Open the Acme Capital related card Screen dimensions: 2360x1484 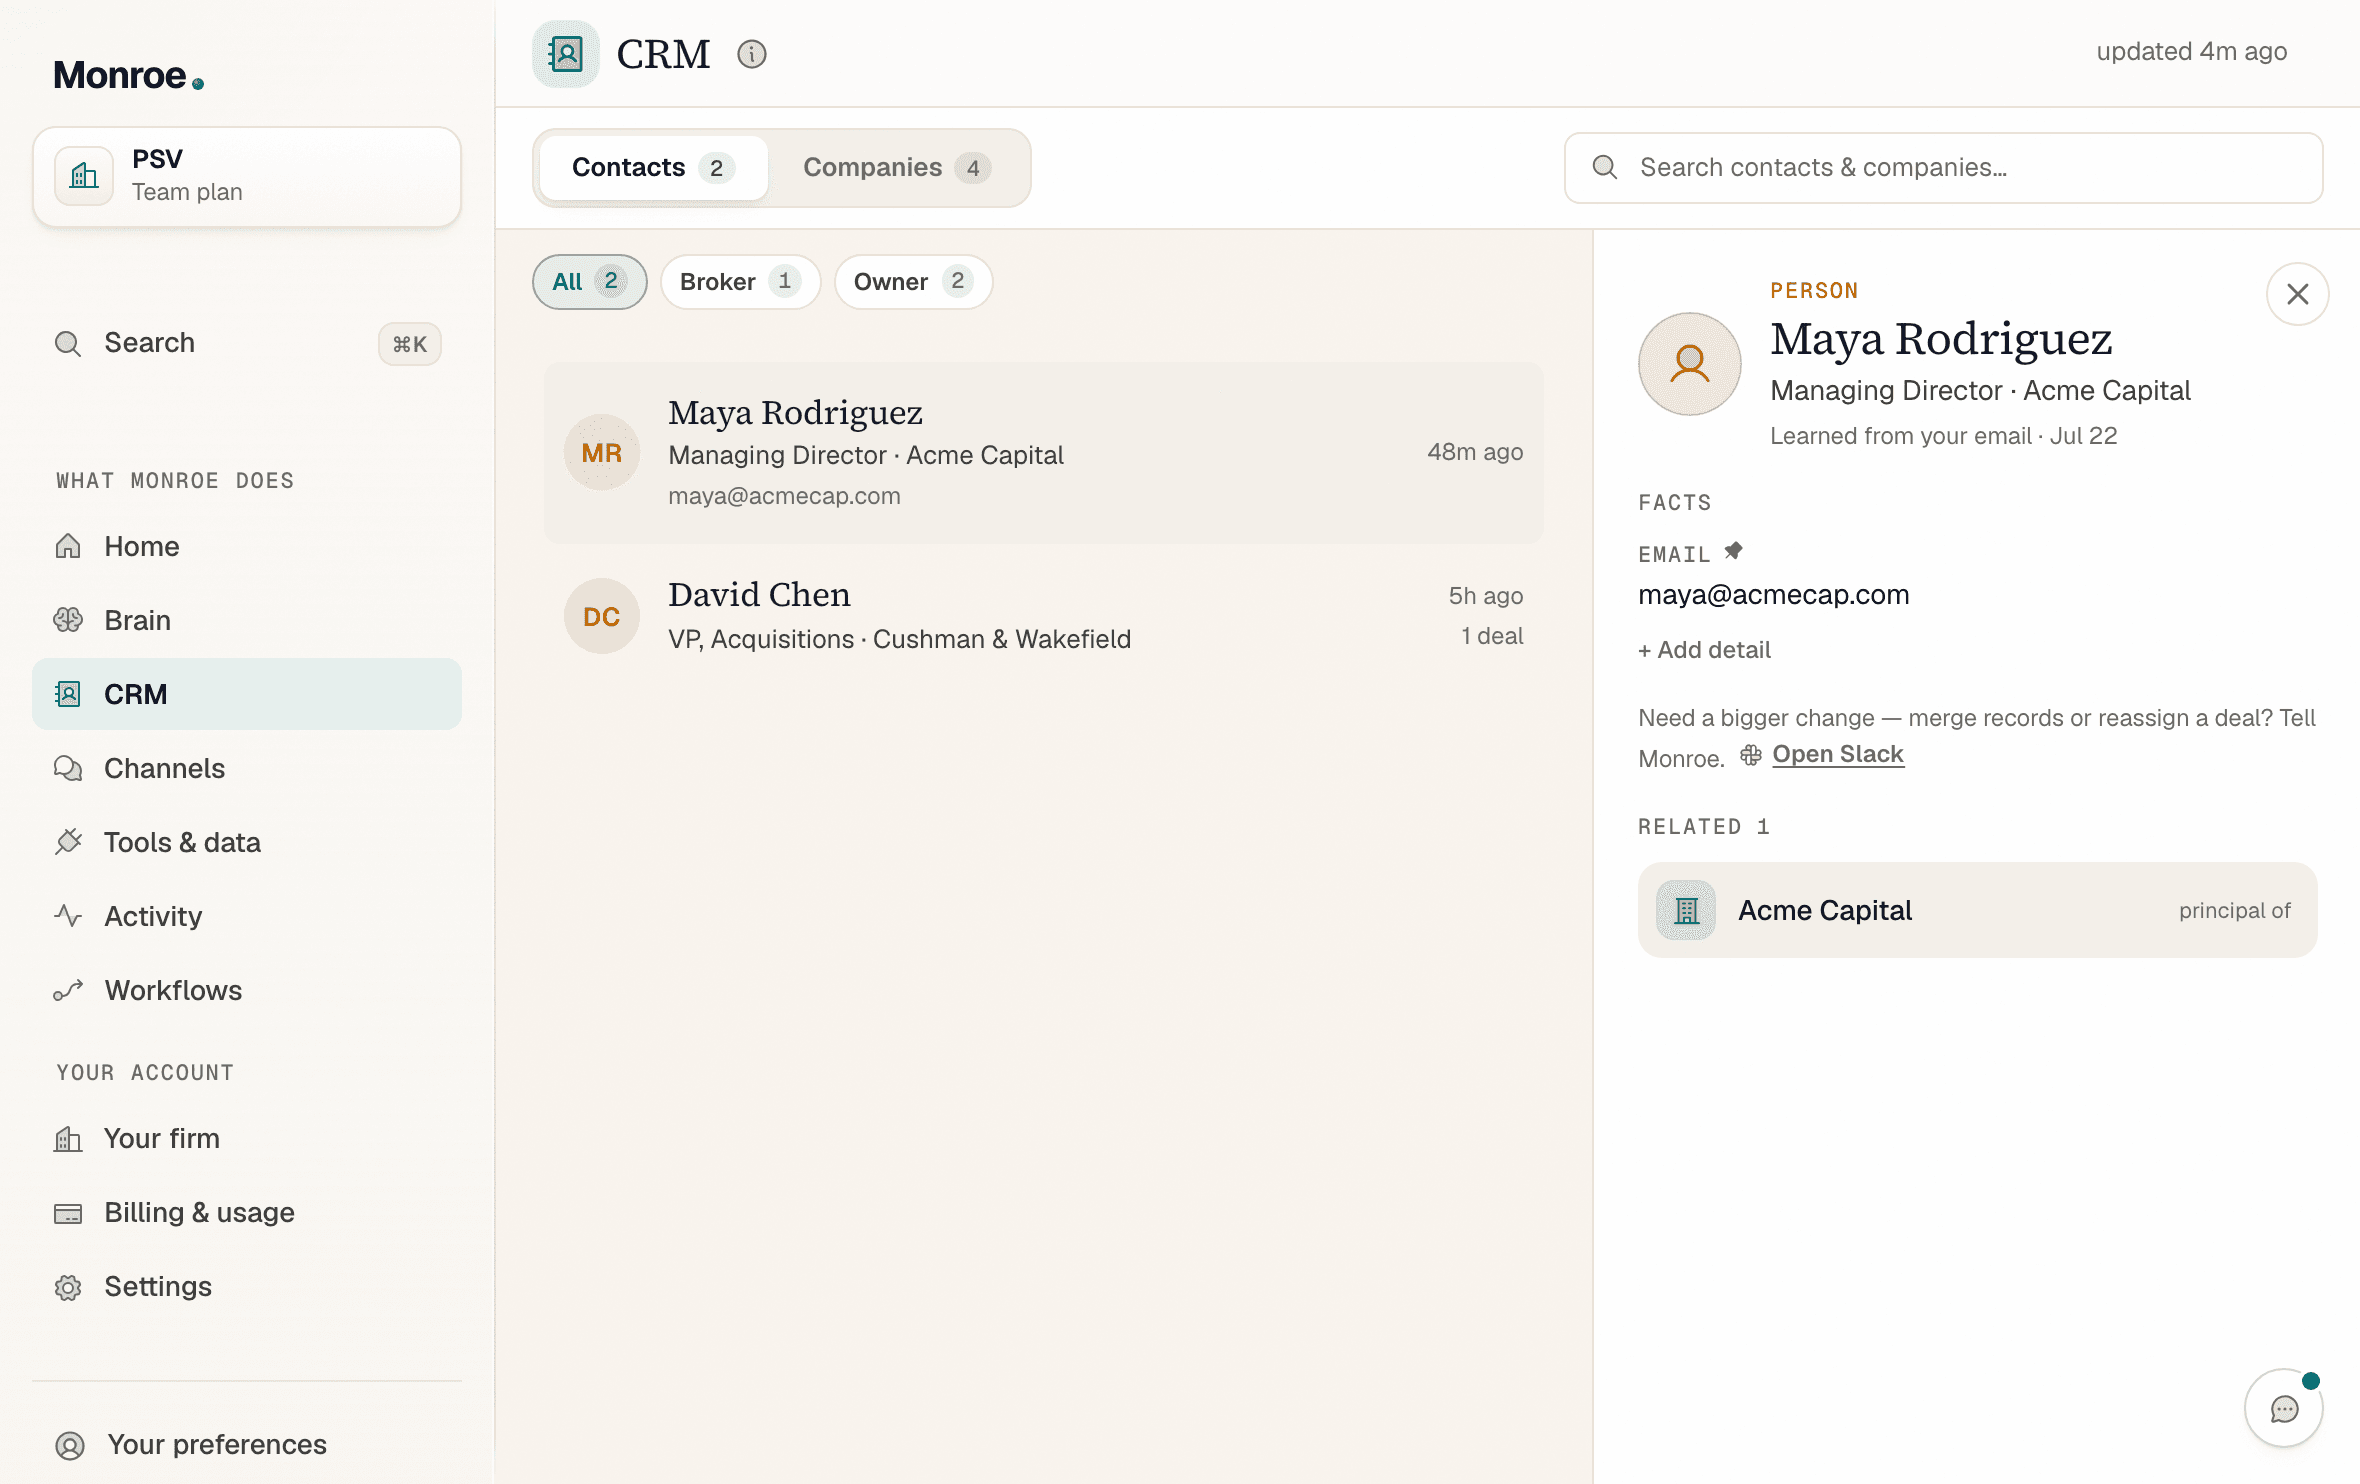click(x=1977, y=910)
